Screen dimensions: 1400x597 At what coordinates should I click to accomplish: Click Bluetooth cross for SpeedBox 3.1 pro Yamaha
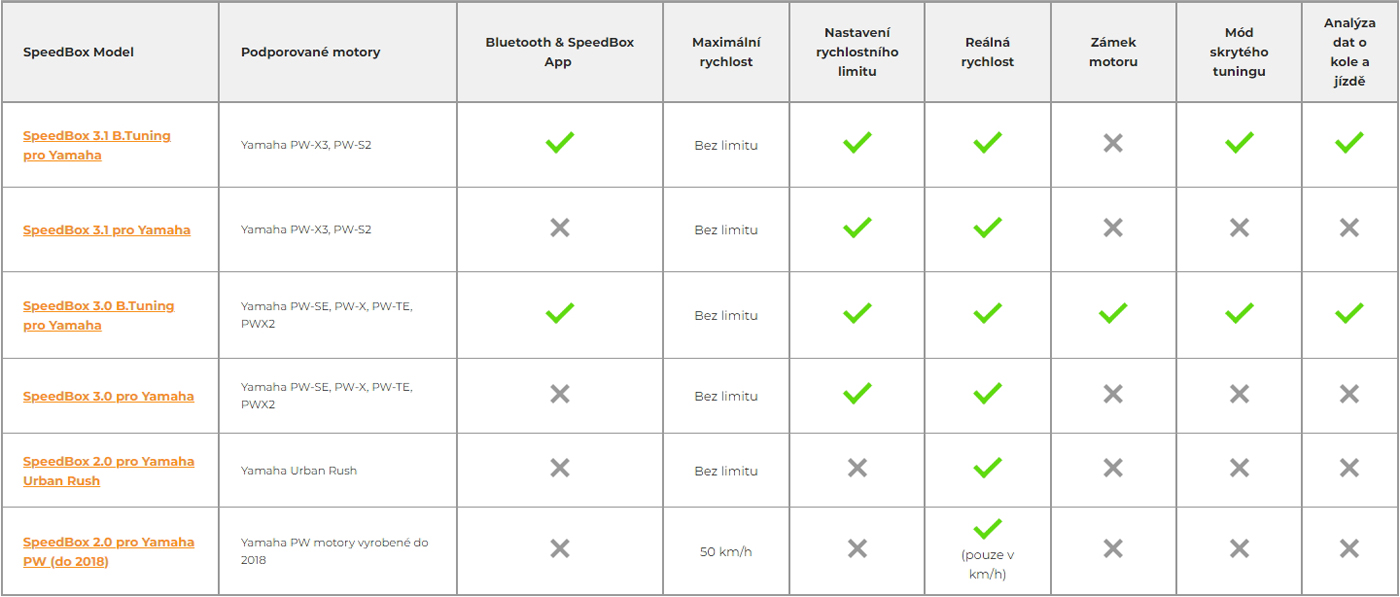tap(560, 228)
